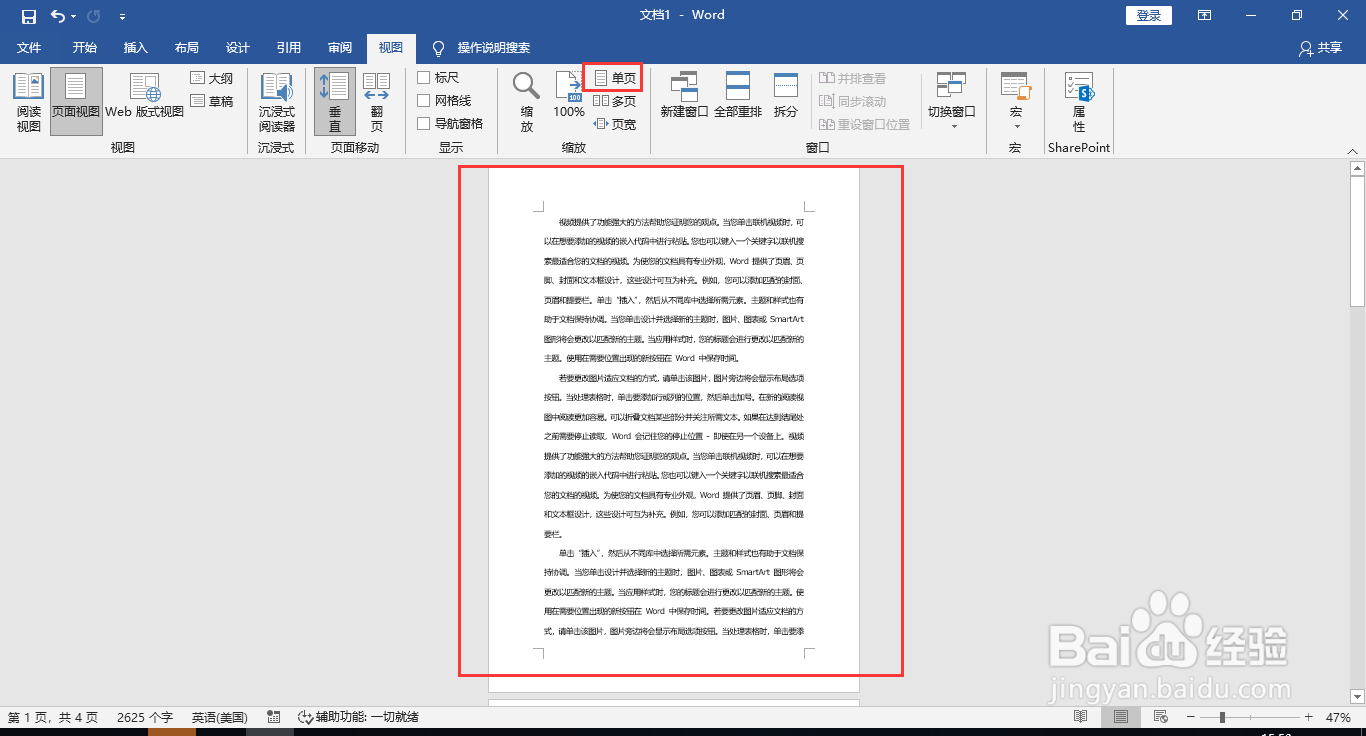Set zoom to 100%

(568, 95)
